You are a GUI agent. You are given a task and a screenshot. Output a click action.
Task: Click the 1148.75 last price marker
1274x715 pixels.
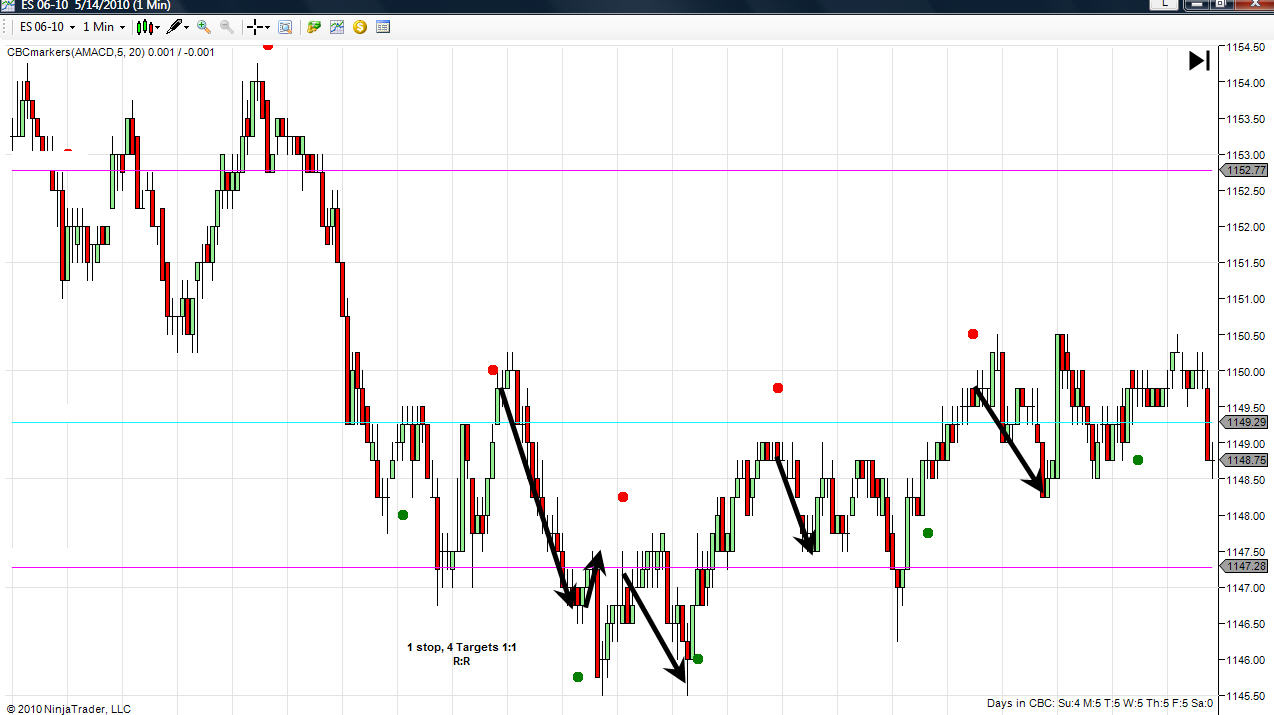pyautogui.click(x=1246, y=461)
